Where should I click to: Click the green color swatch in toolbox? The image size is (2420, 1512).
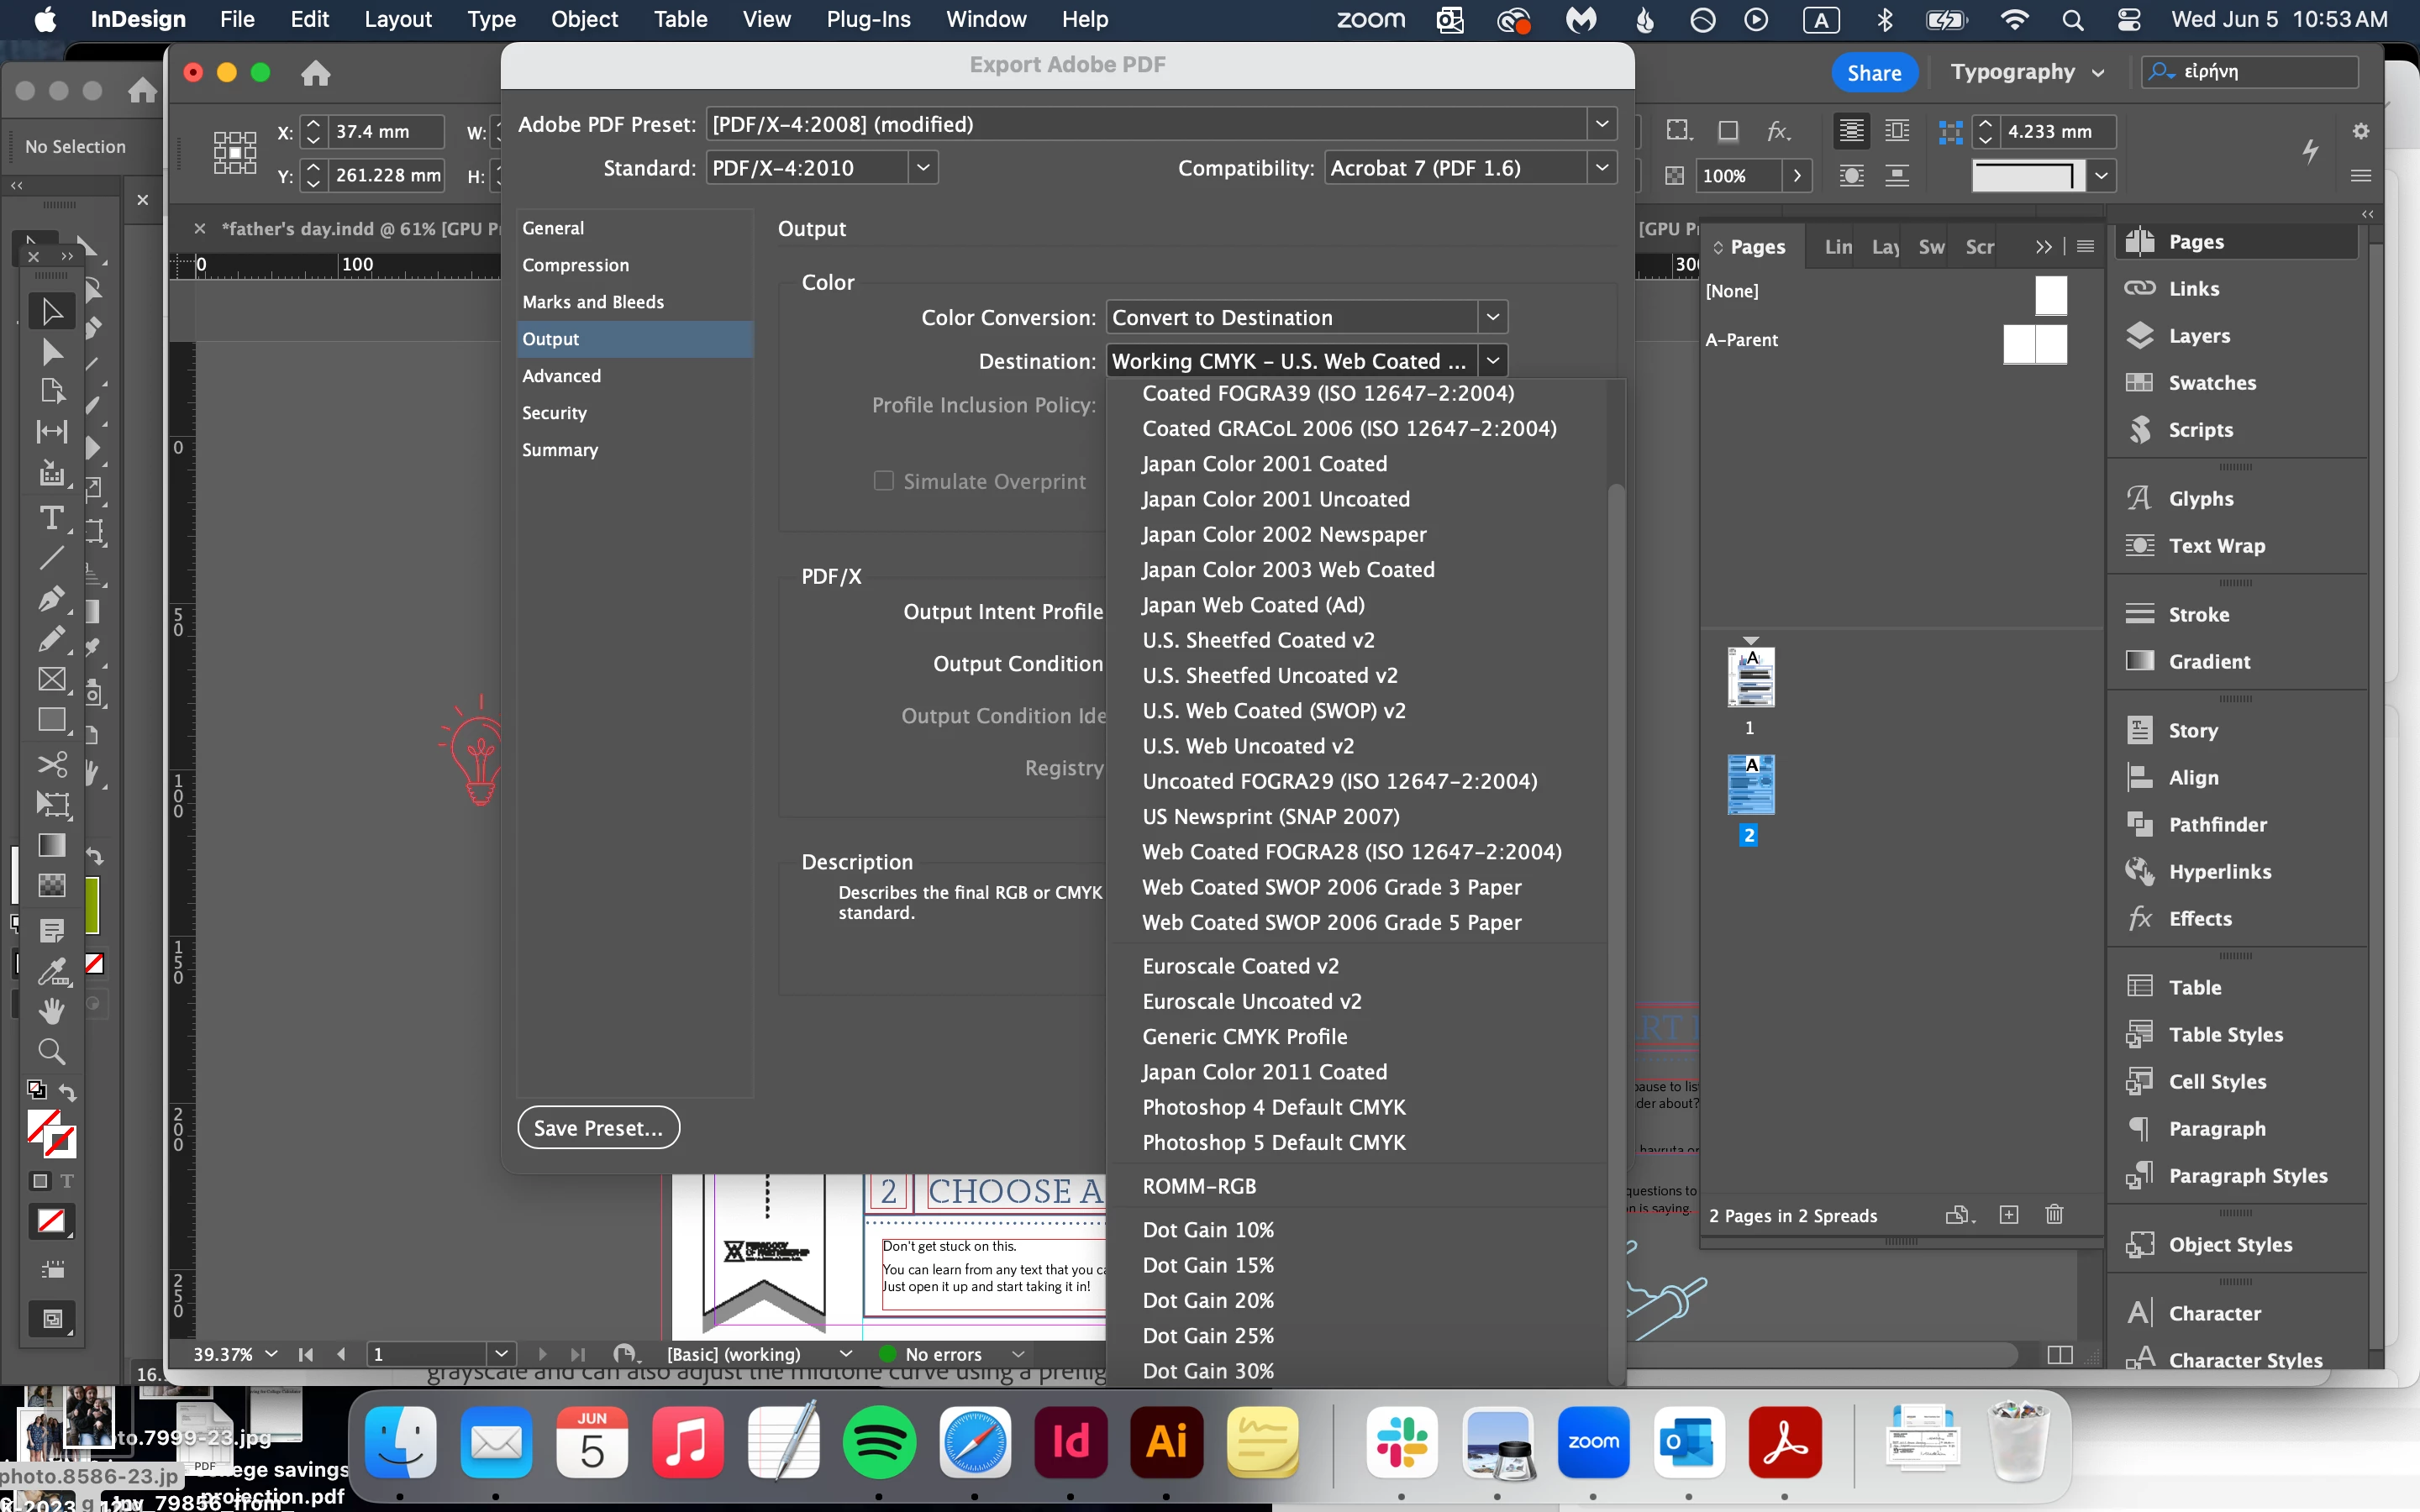click(92, 905)
